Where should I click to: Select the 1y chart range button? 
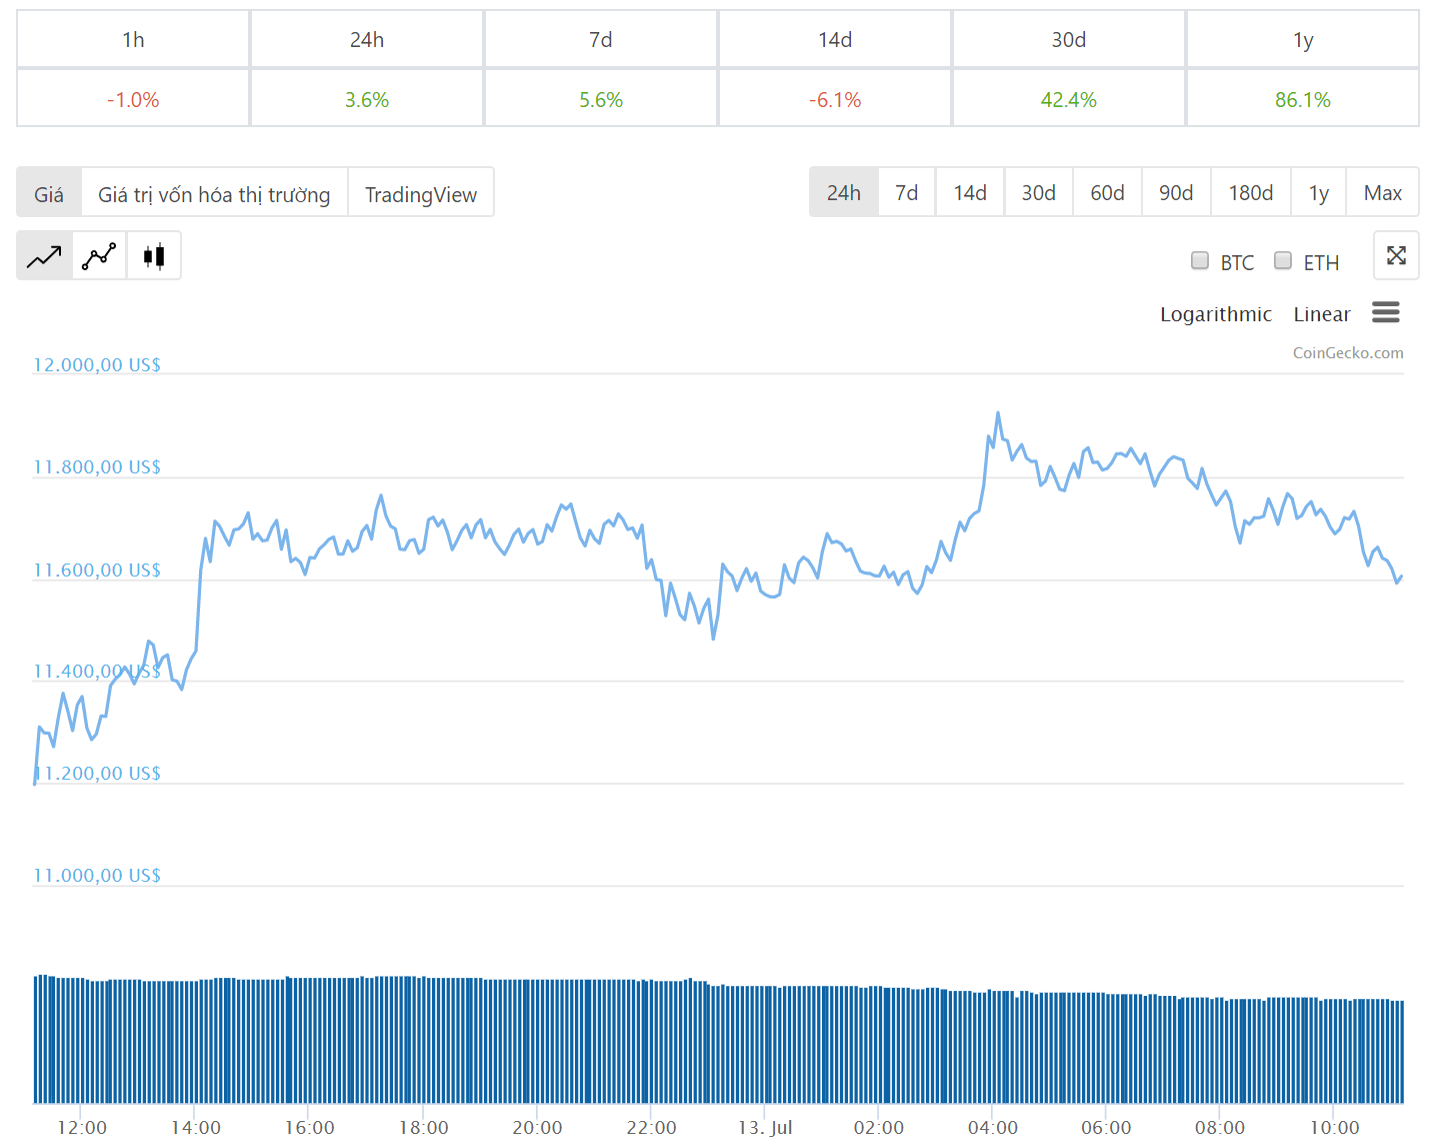click(x=1319, y=192)
